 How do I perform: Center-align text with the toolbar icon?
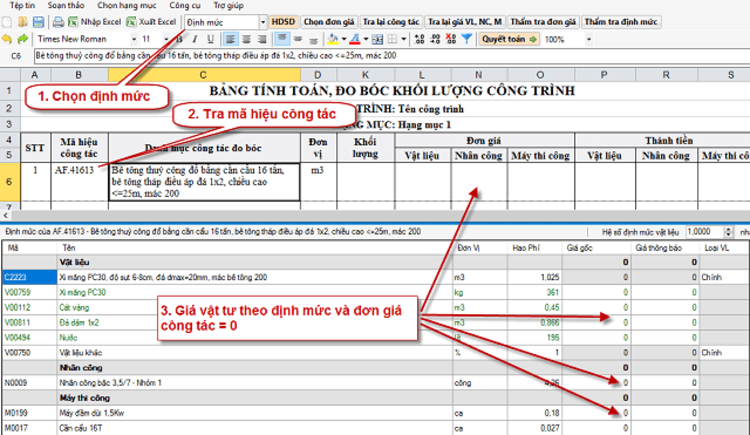tap(246, 39)
